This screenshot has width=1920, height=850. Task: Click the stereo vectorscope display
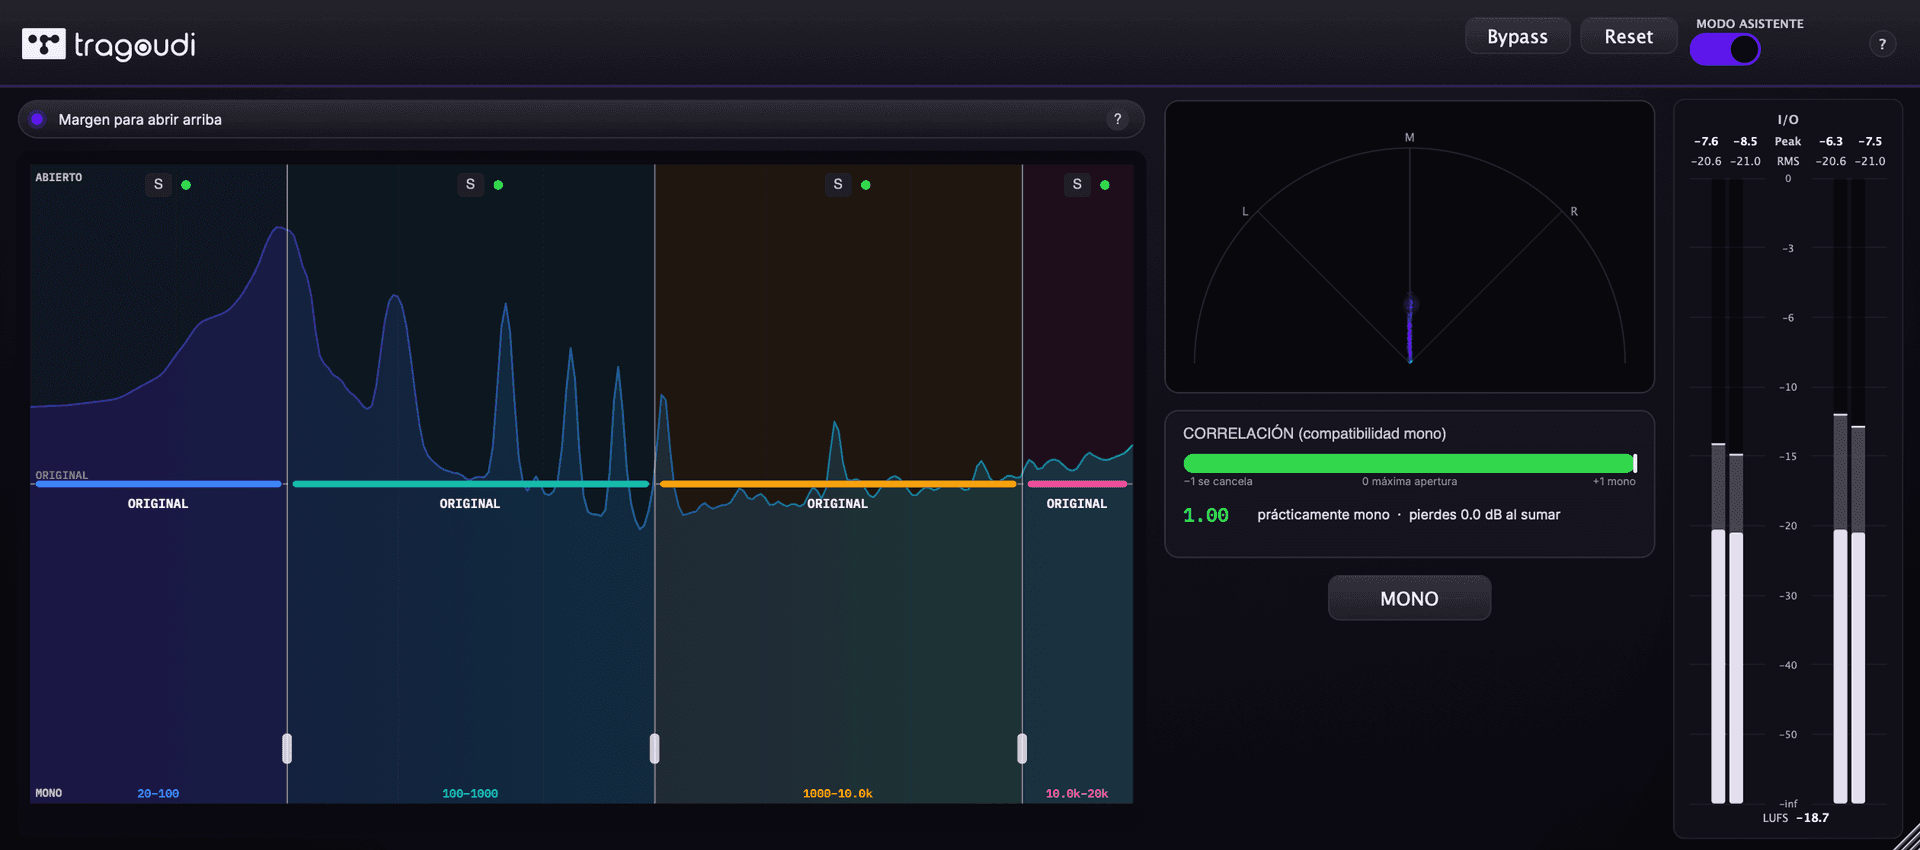1409,247
